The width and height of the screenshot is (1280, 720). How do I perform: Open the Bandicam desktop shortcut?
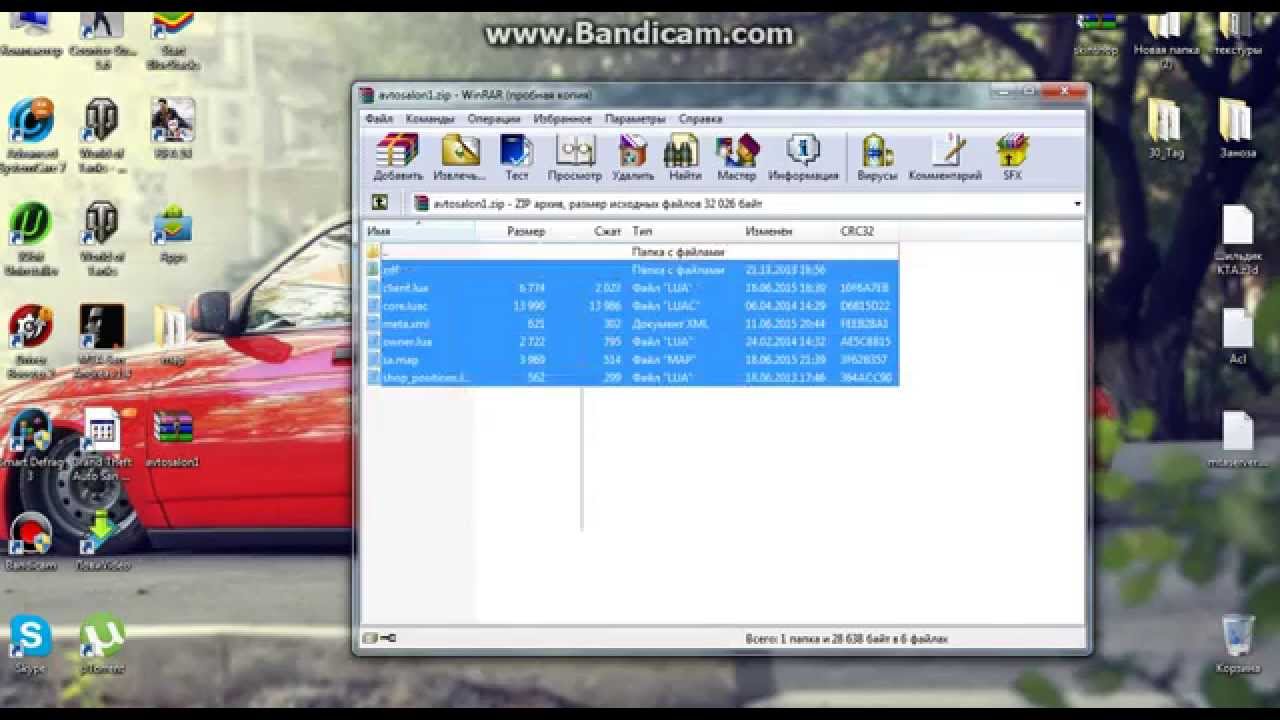coord(30,541)
